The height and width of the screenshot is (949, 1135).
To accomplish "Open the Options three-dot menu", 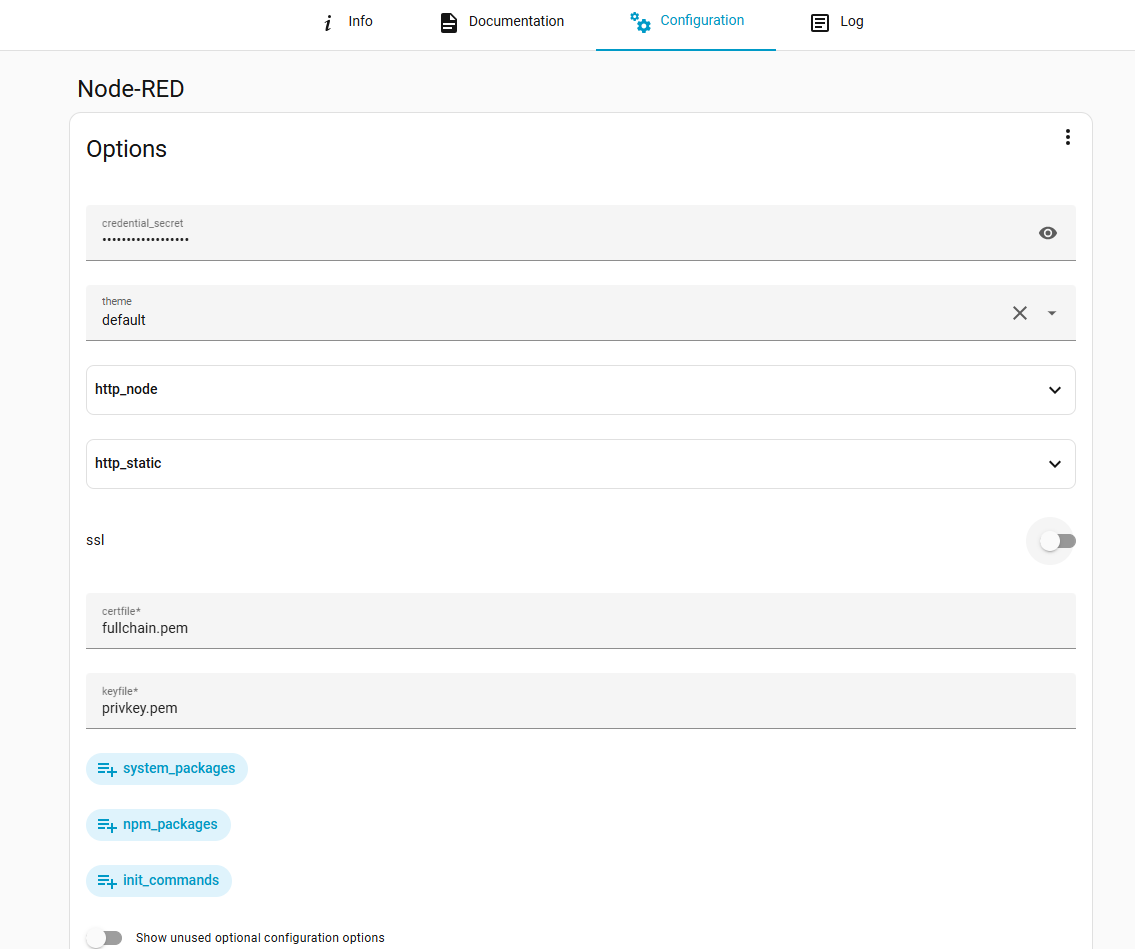I will pos(1068,137).
